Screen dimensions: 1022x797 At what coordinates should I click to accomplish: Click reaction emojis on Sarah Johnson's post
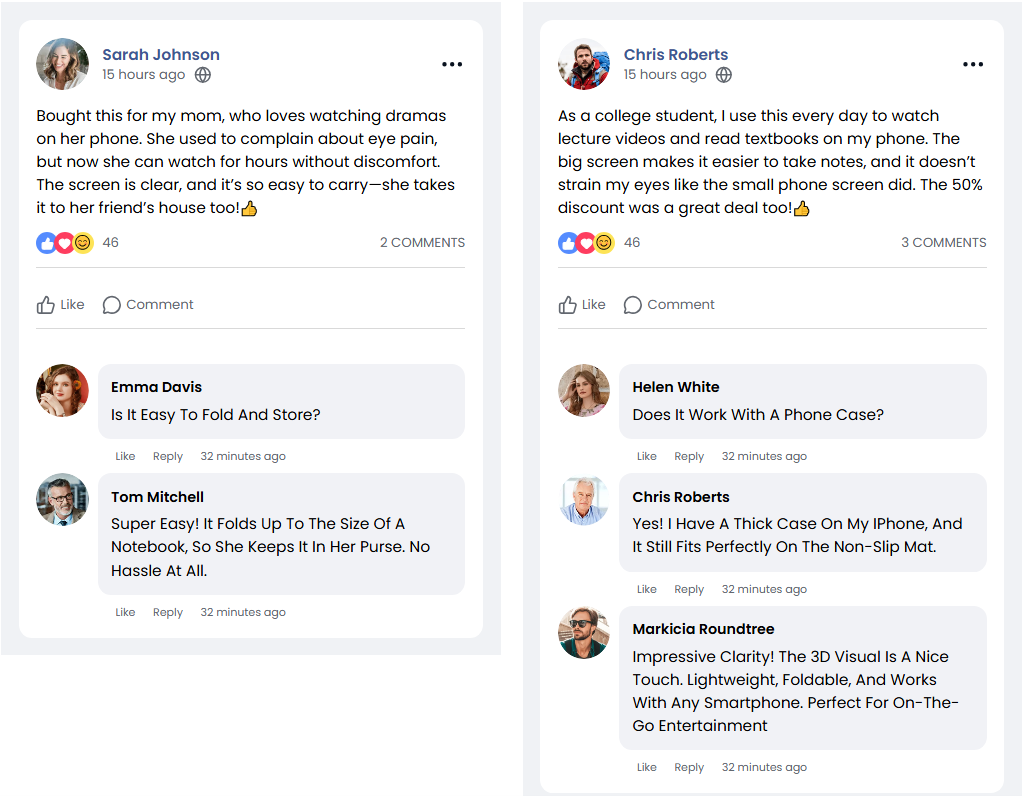tap(65, 242)
